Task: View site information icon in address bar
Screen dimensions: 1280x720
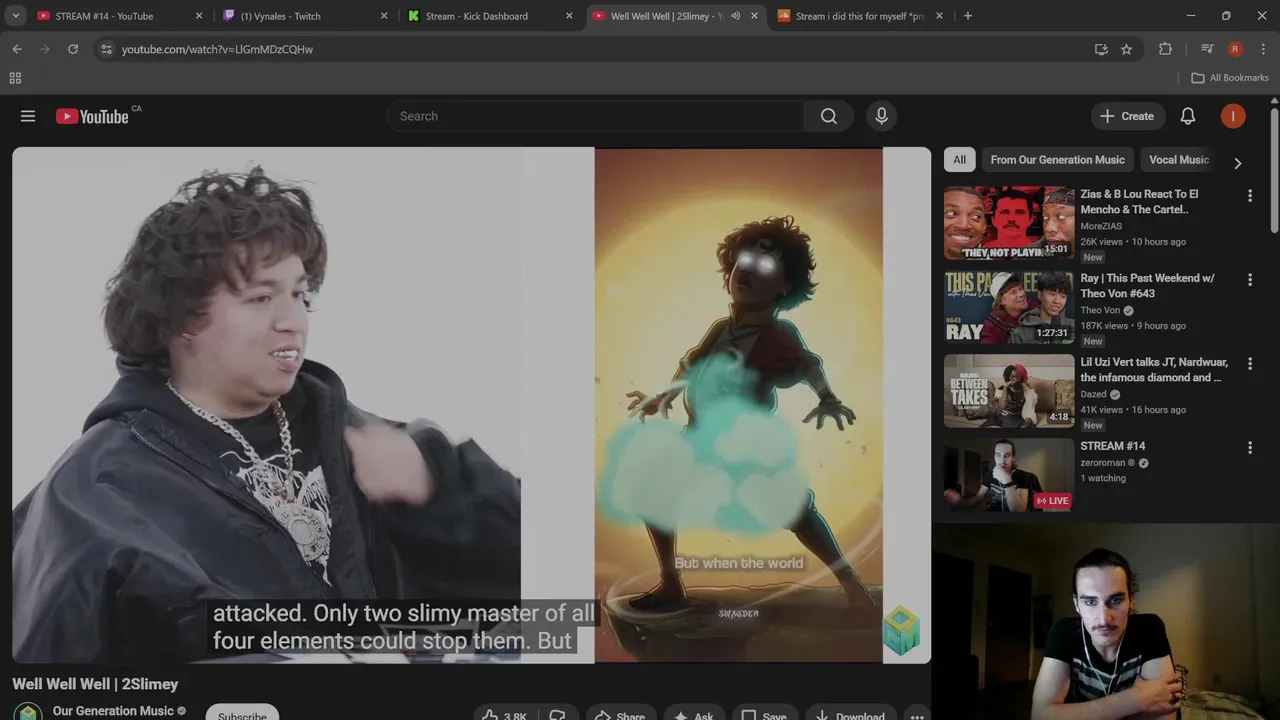Action: (x=106, y=49)
